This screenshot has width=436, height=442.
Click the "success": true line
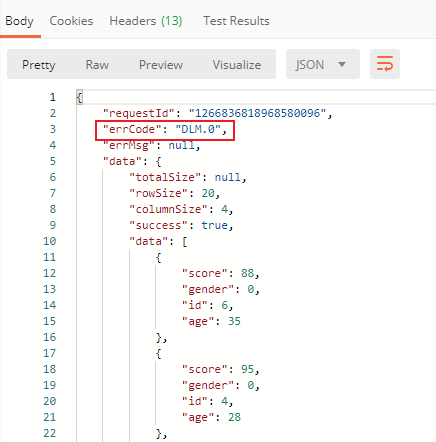click(x=181, y=225)
